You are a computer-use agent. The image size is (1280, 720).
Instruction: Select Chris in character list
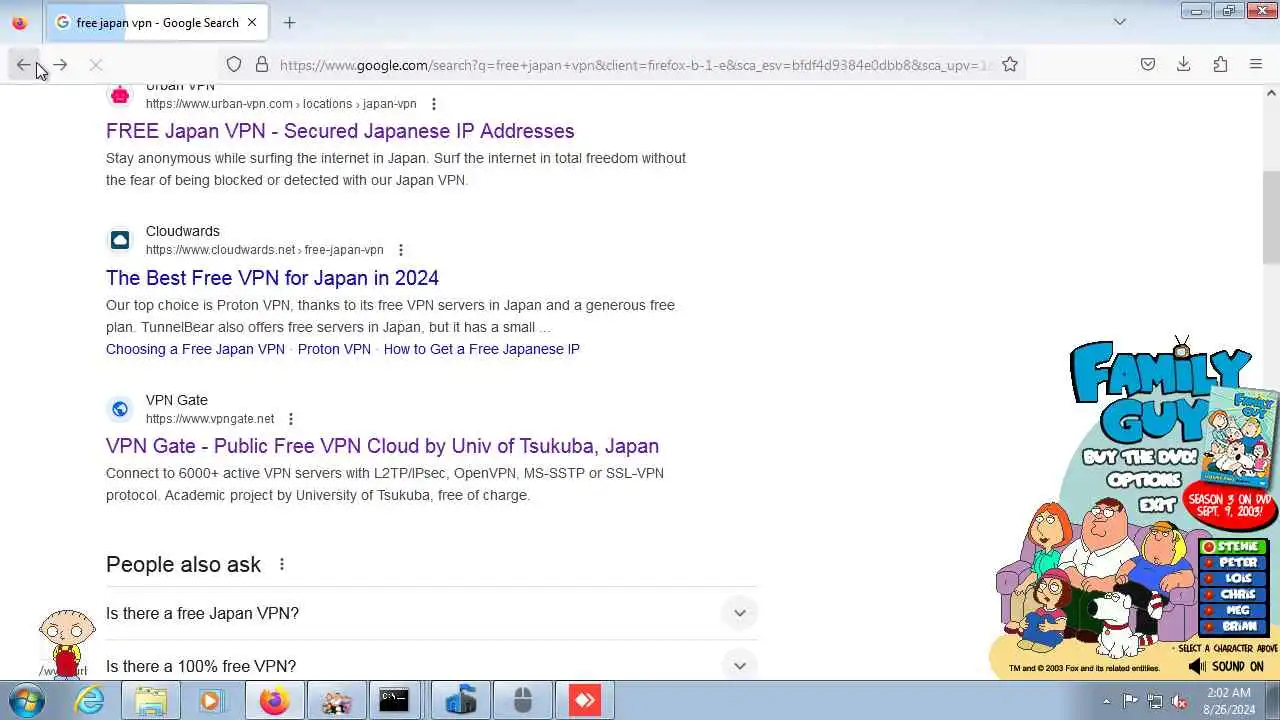tap(1235, 595)
